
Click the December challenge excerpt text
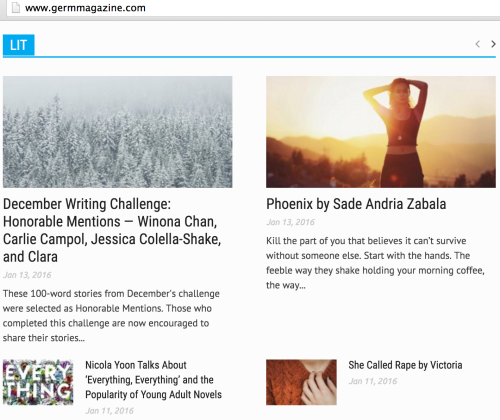(111, 316)
